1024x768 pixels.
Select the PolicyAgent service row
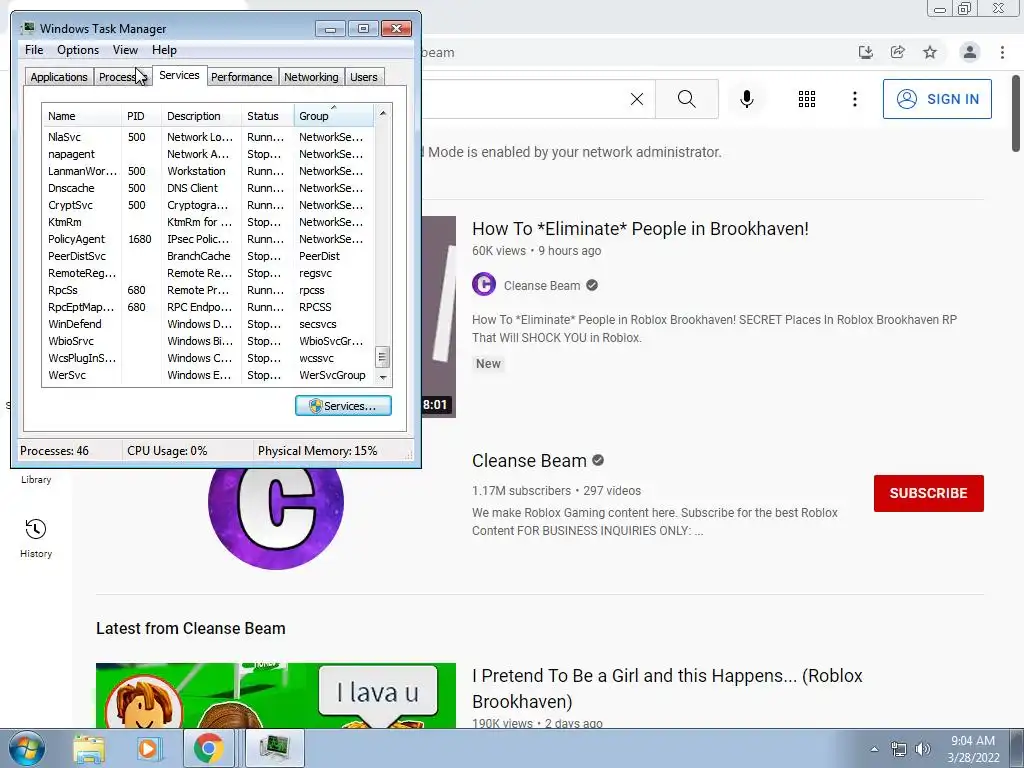click(208, 239)
